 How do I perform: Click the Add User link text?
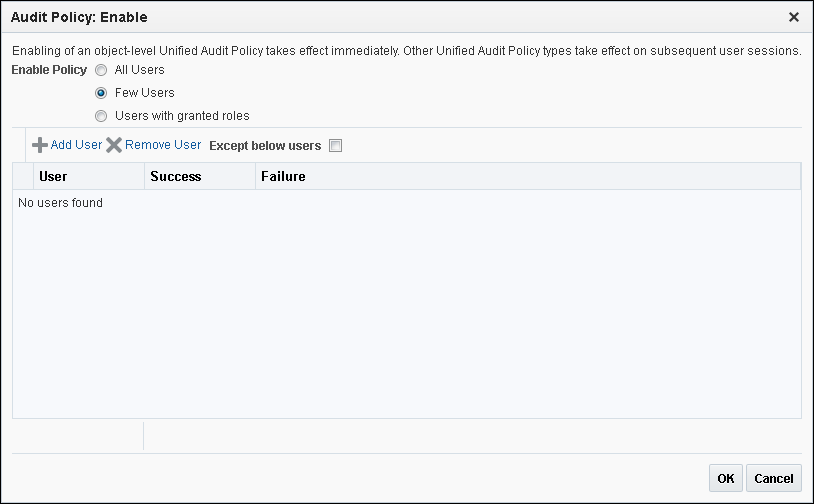pyautogui.click(x=76, y=145)
